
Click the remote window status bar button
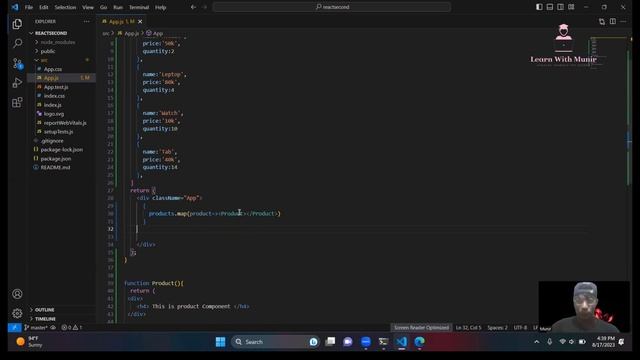pyautogui.click(x=14, y=327)
